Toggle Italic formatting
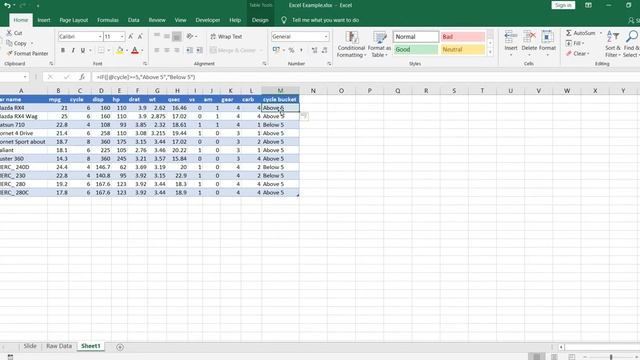 click(73, 51)
